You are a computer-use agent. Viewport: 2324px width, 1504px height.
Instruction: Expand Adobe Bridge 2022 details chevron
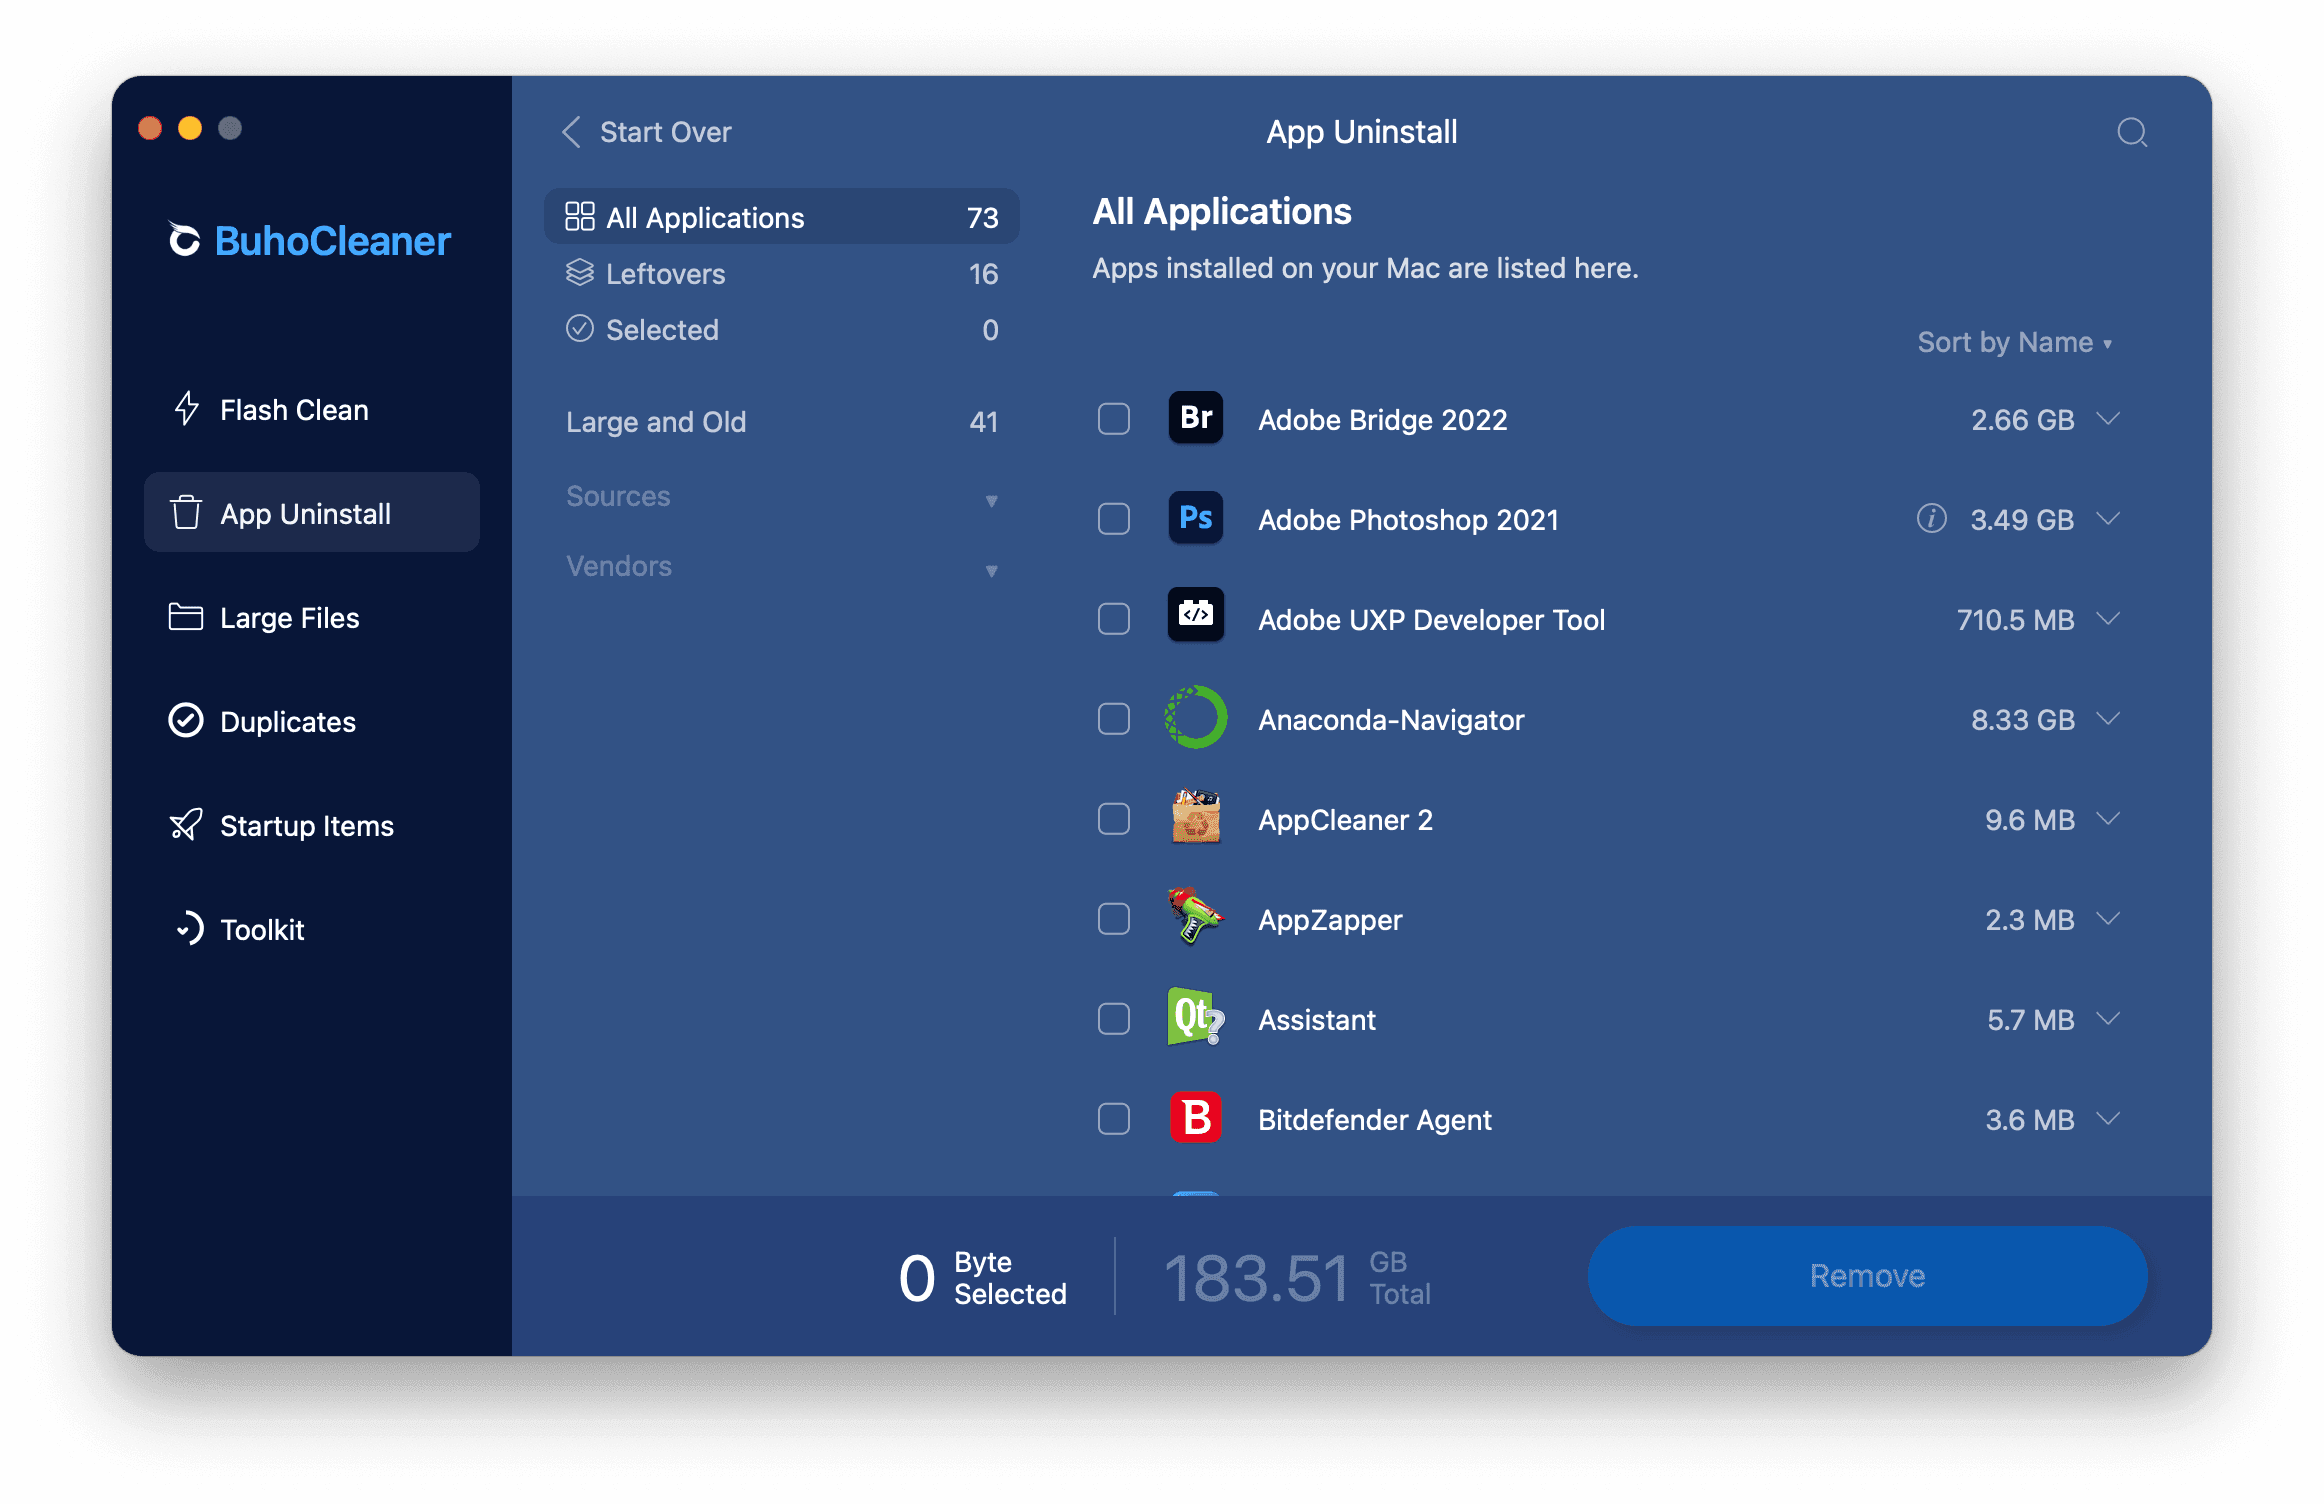point(2107,418)
